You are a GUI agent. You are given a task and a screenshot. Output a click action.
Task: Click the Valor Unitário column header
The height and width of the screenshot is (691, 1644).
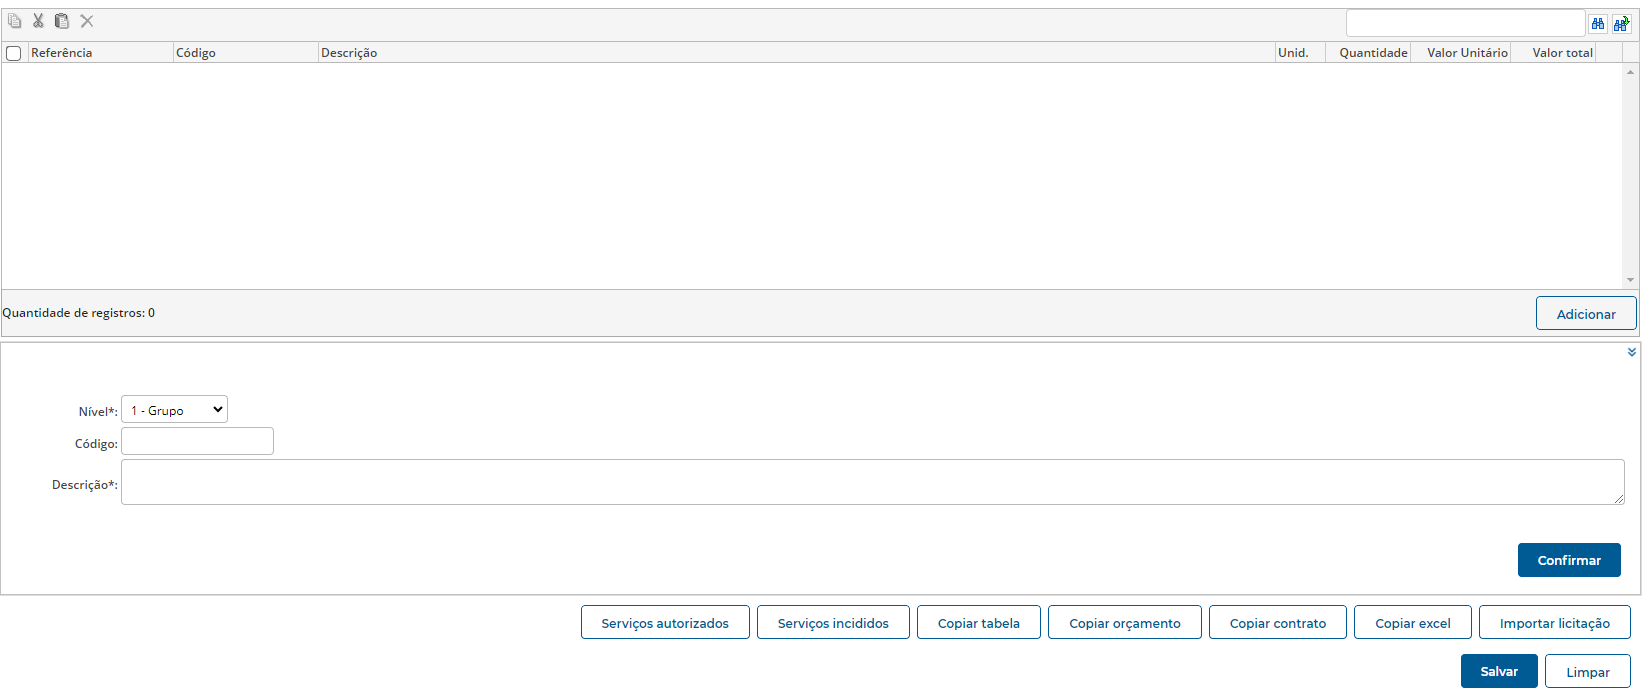tap(1466, 53)
